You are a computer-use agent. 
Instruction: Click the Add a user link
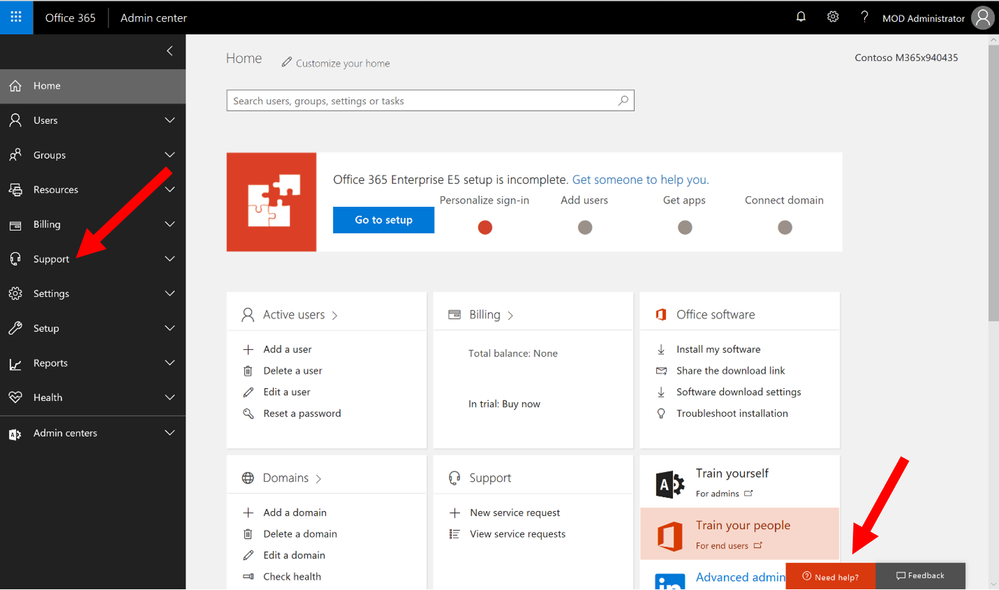pos(287,349)
